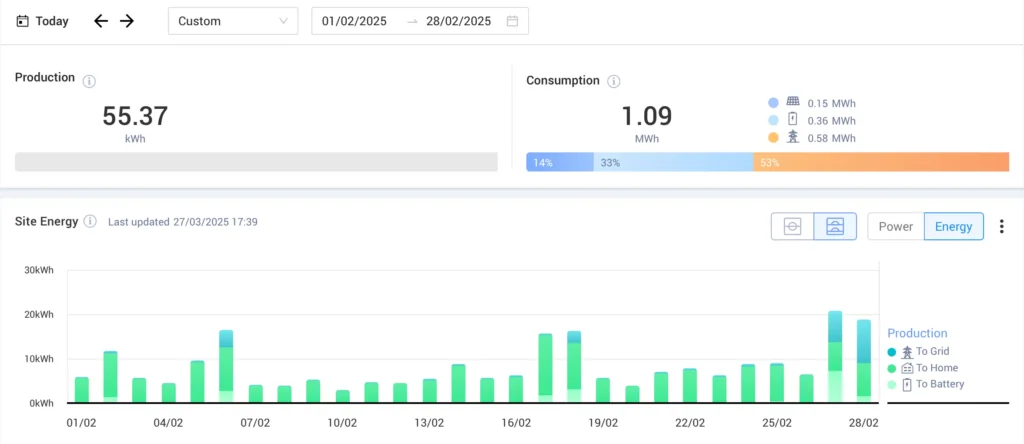Click the Site Energy info icon
The height and width of the screenshot is (444, 1024).
[91, 221]
